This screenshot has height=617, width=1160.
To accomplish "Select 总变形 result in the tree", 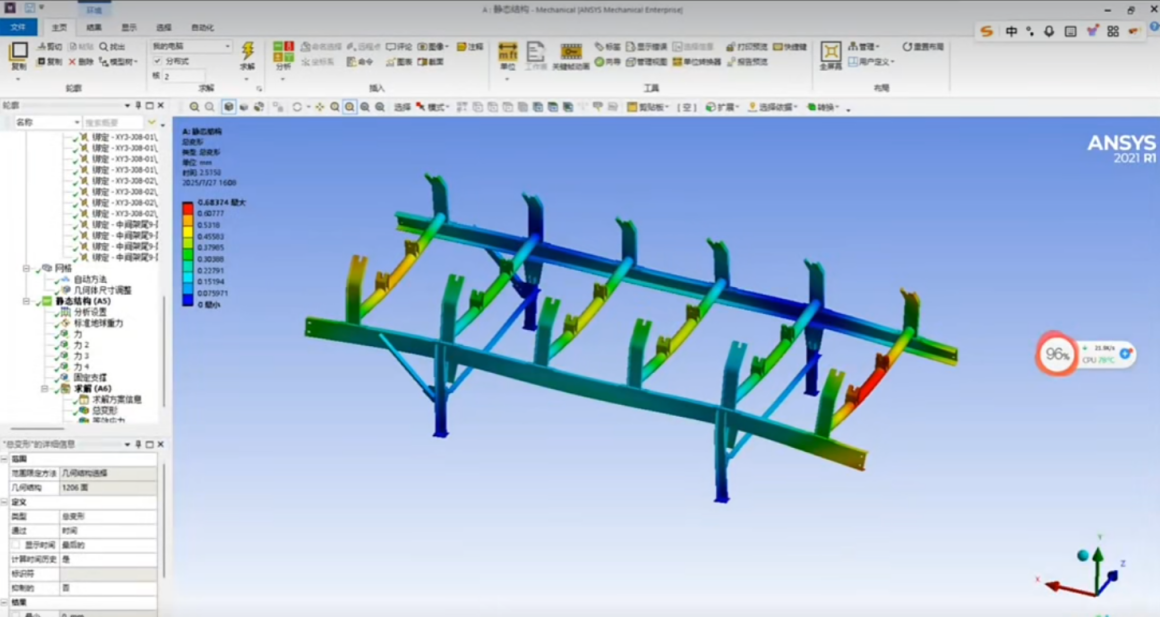I will click(x=104, y=410).
